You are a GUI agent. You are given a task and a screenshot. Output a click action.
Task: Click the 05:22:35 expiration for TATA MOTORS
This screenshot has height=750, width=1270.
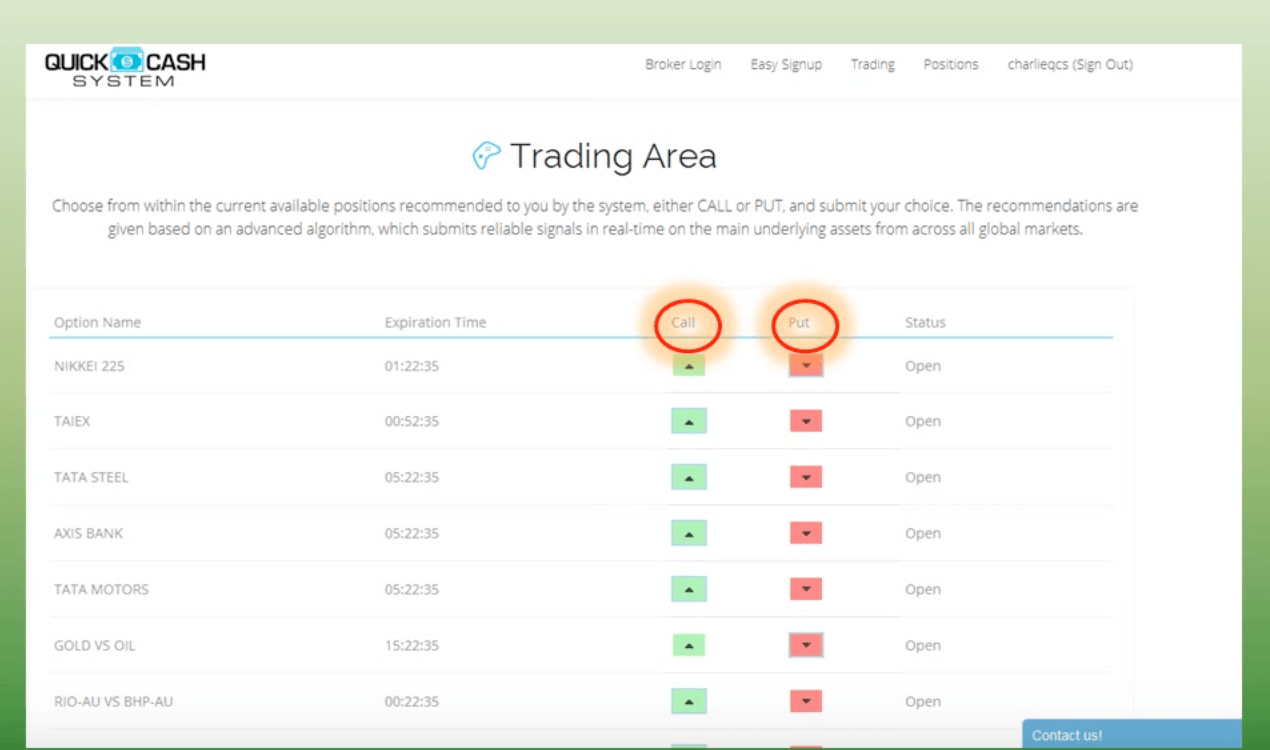coord(412,590)
